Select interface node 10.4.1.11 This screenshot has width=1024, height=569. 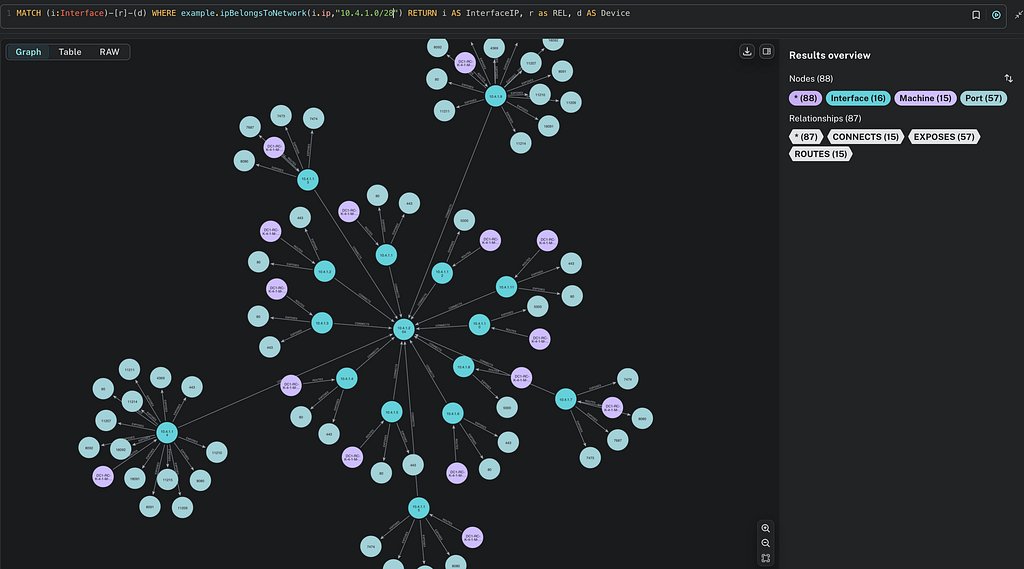(506, 287)
